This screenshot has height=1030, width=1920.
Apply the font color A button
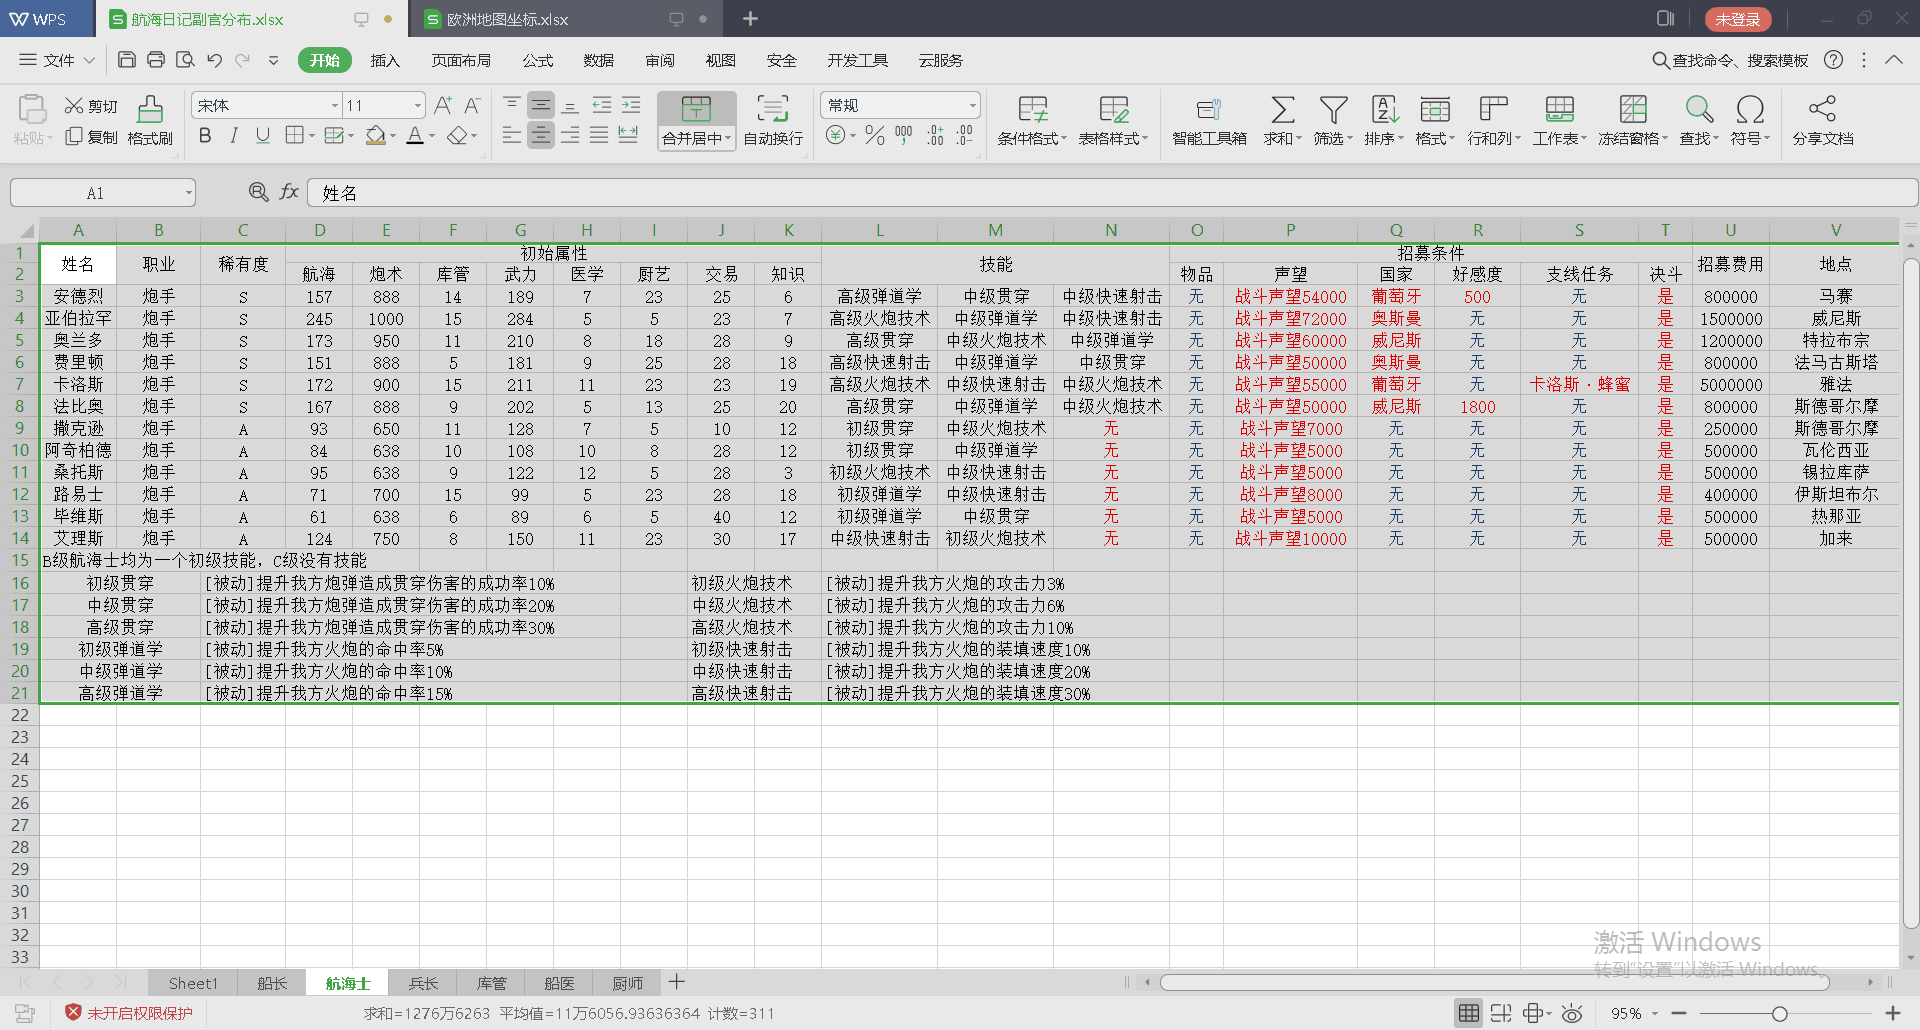[415, 135]
